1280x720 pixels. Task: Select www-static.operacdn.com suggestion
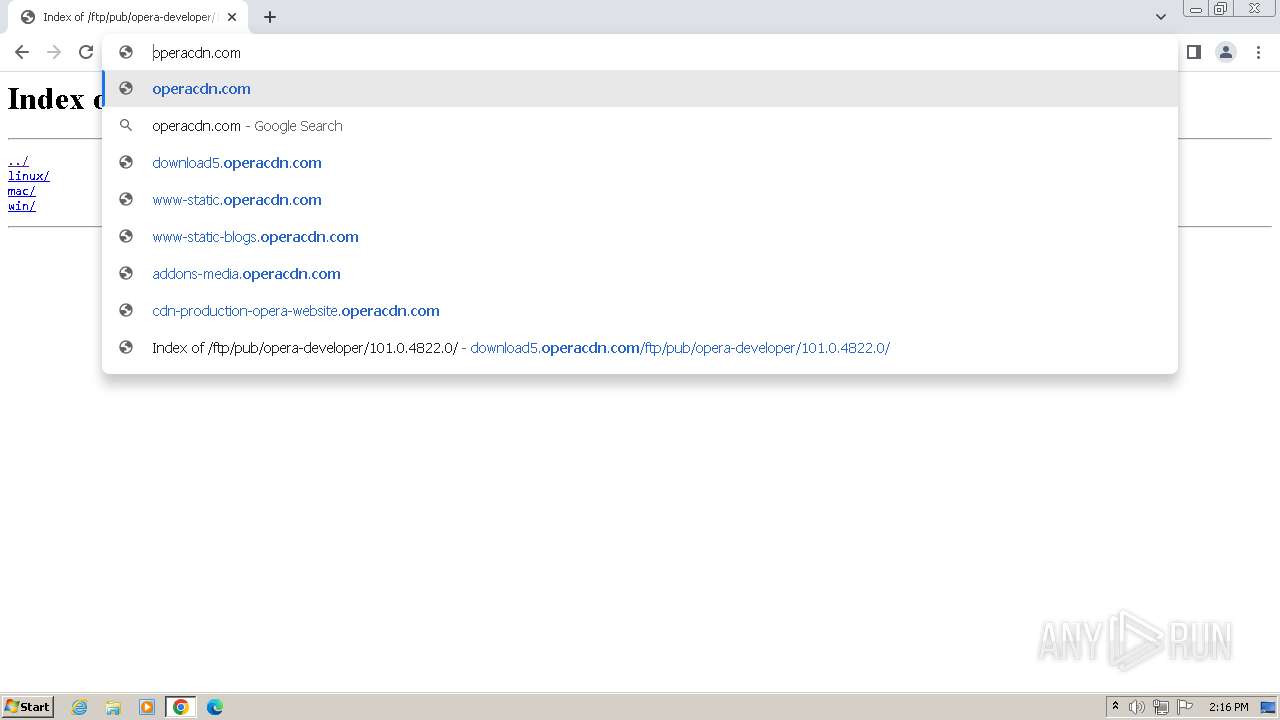[x=640, y=200]
